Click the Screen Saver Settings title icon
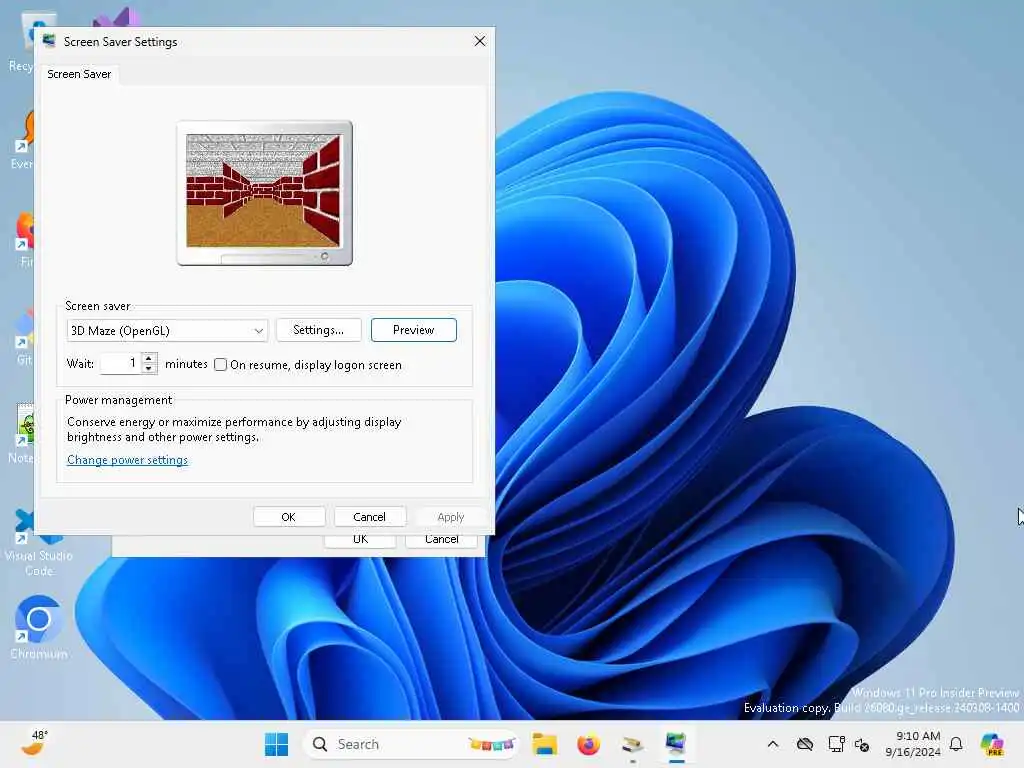Viewport: 1024px width, 768px height. tap(50, 41)
